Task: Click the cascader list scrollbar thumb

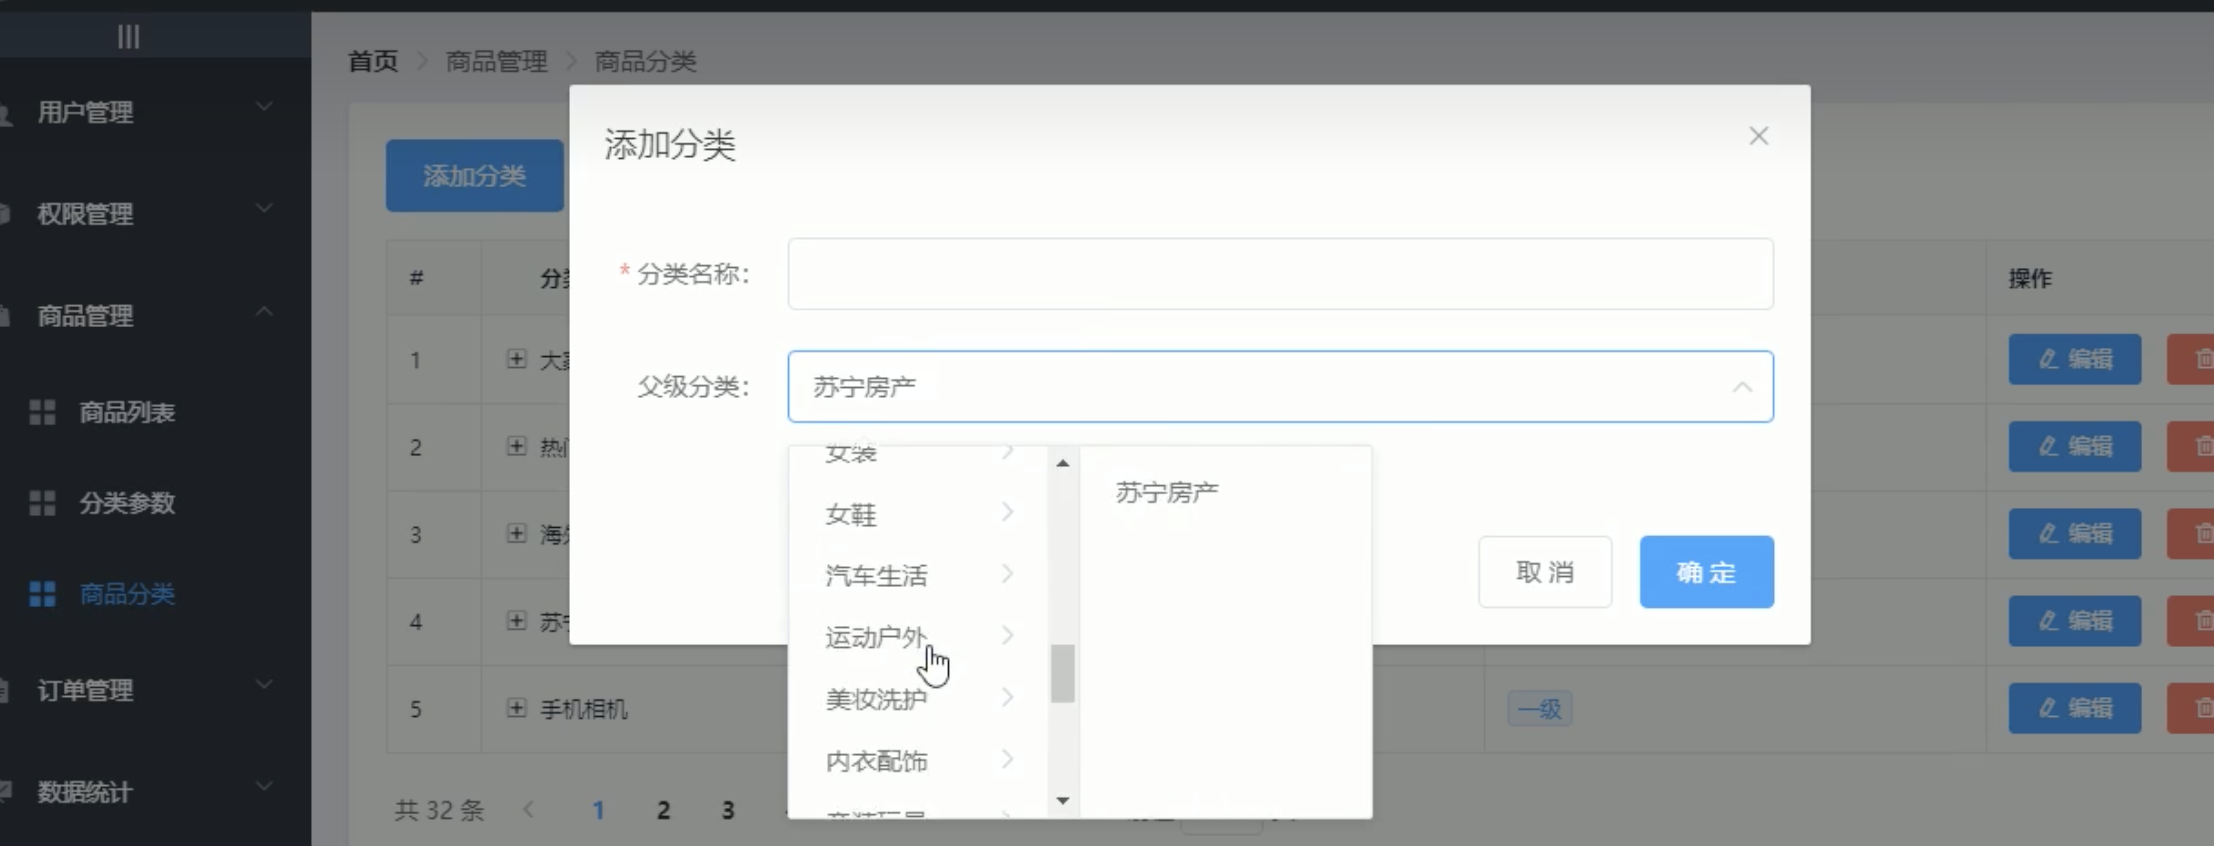Action: 1063,674
